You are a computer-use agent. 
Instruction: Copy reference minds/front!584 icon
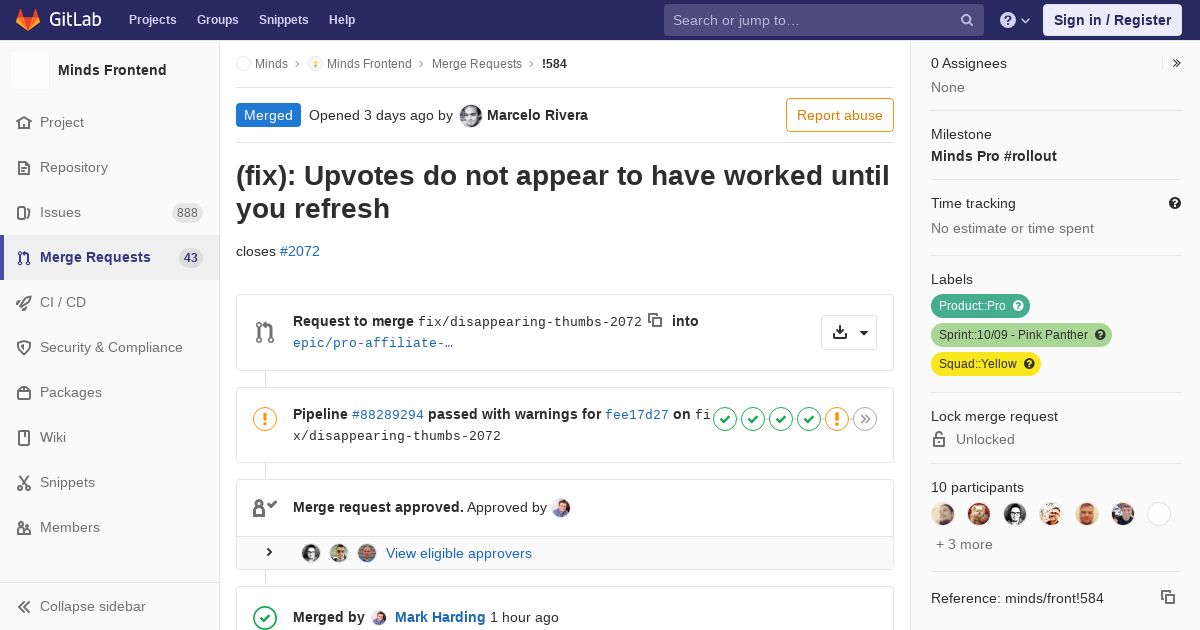point(1168,597)
